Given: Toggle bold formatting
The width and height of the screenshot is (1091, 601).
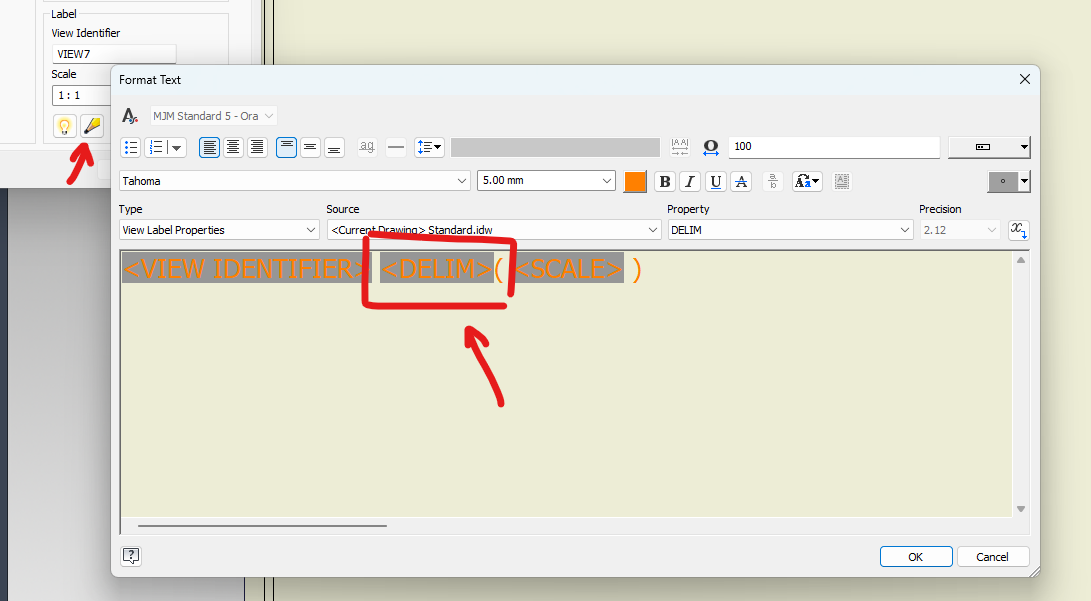Looking at the screenshot, I should tap(665, 181).
